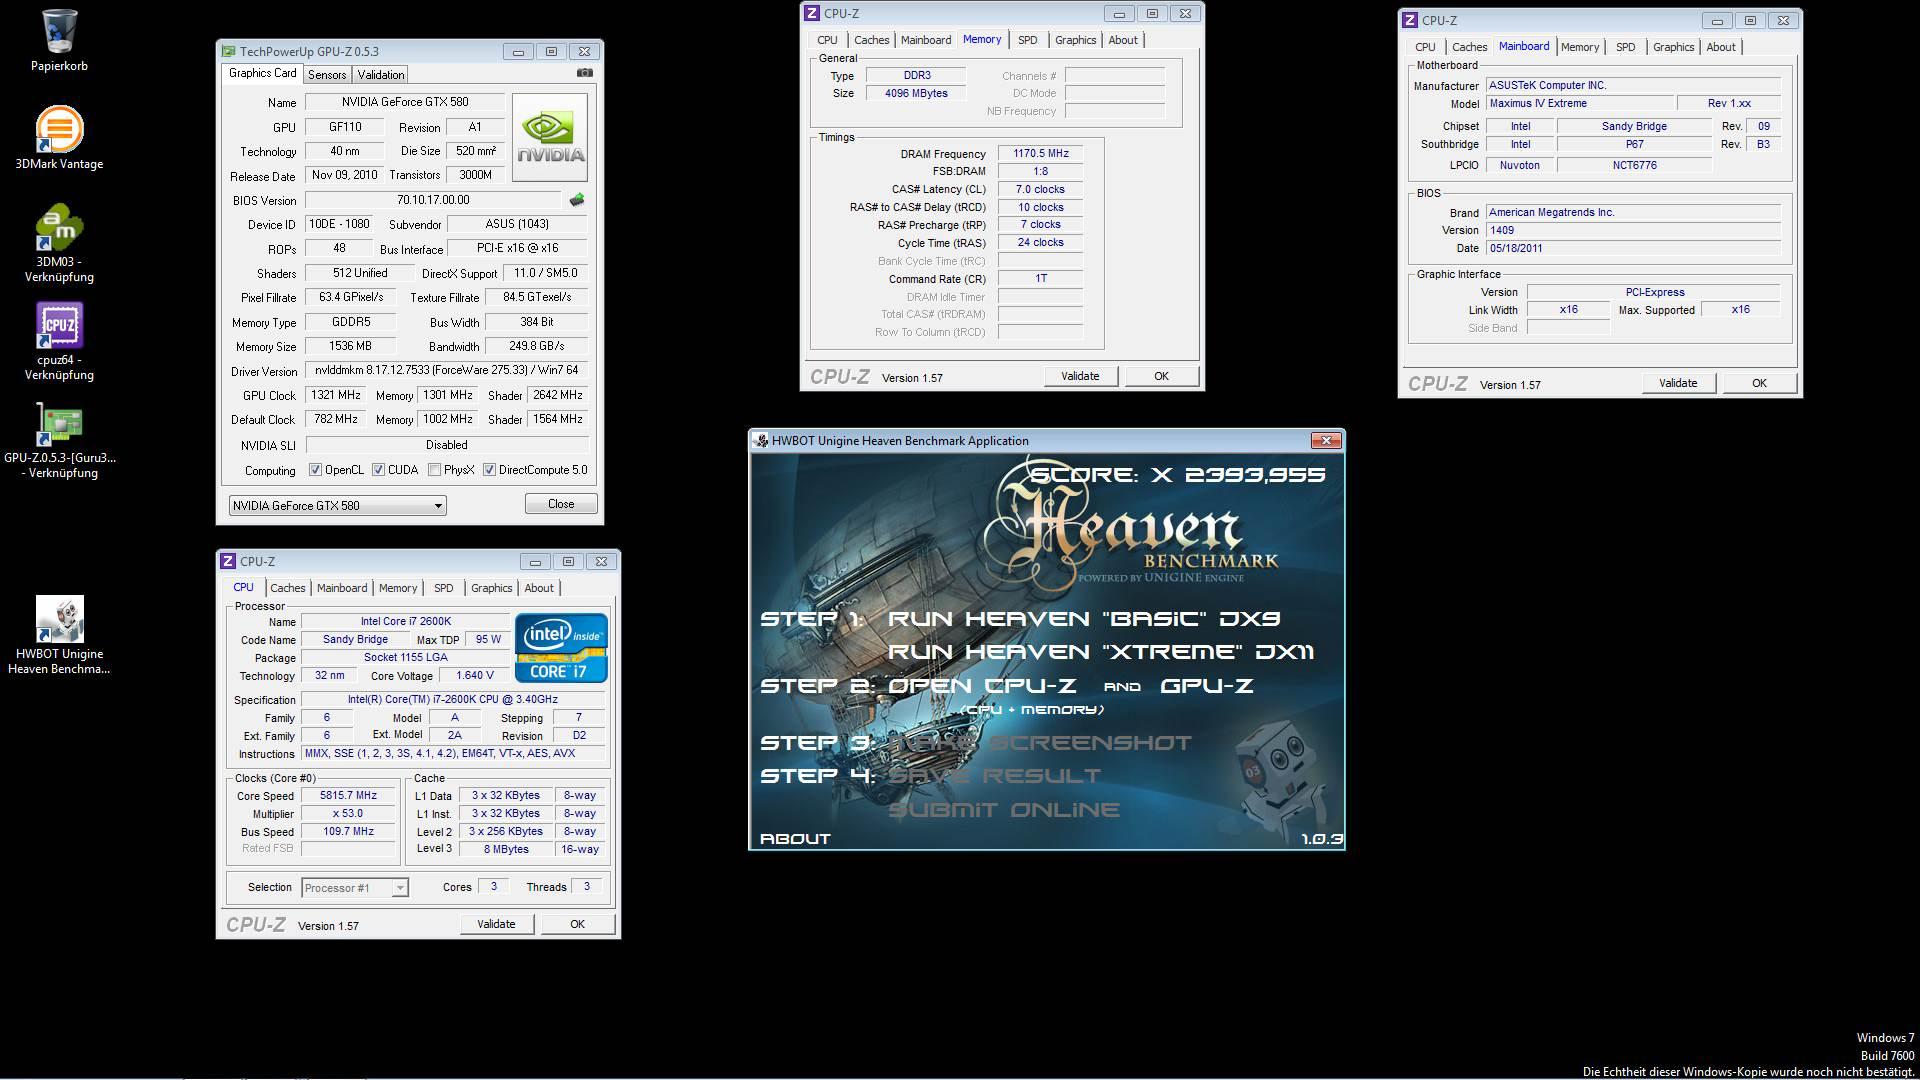
Task: Click the Intel Core i7 logo badge
Action: (x=561, y=648)
